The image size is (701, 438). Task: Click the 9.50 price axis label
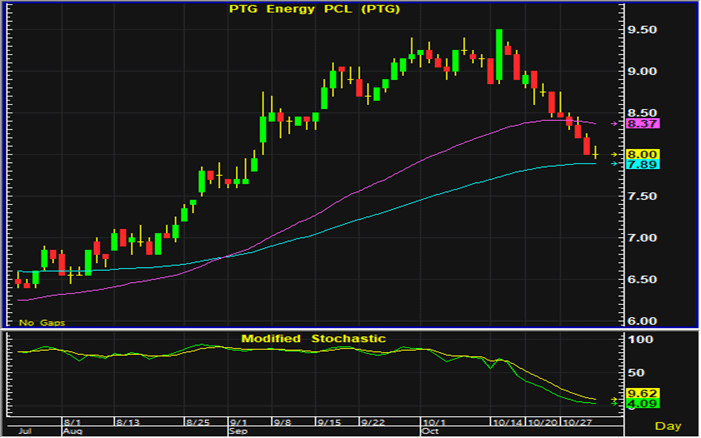tap(642, 30)
